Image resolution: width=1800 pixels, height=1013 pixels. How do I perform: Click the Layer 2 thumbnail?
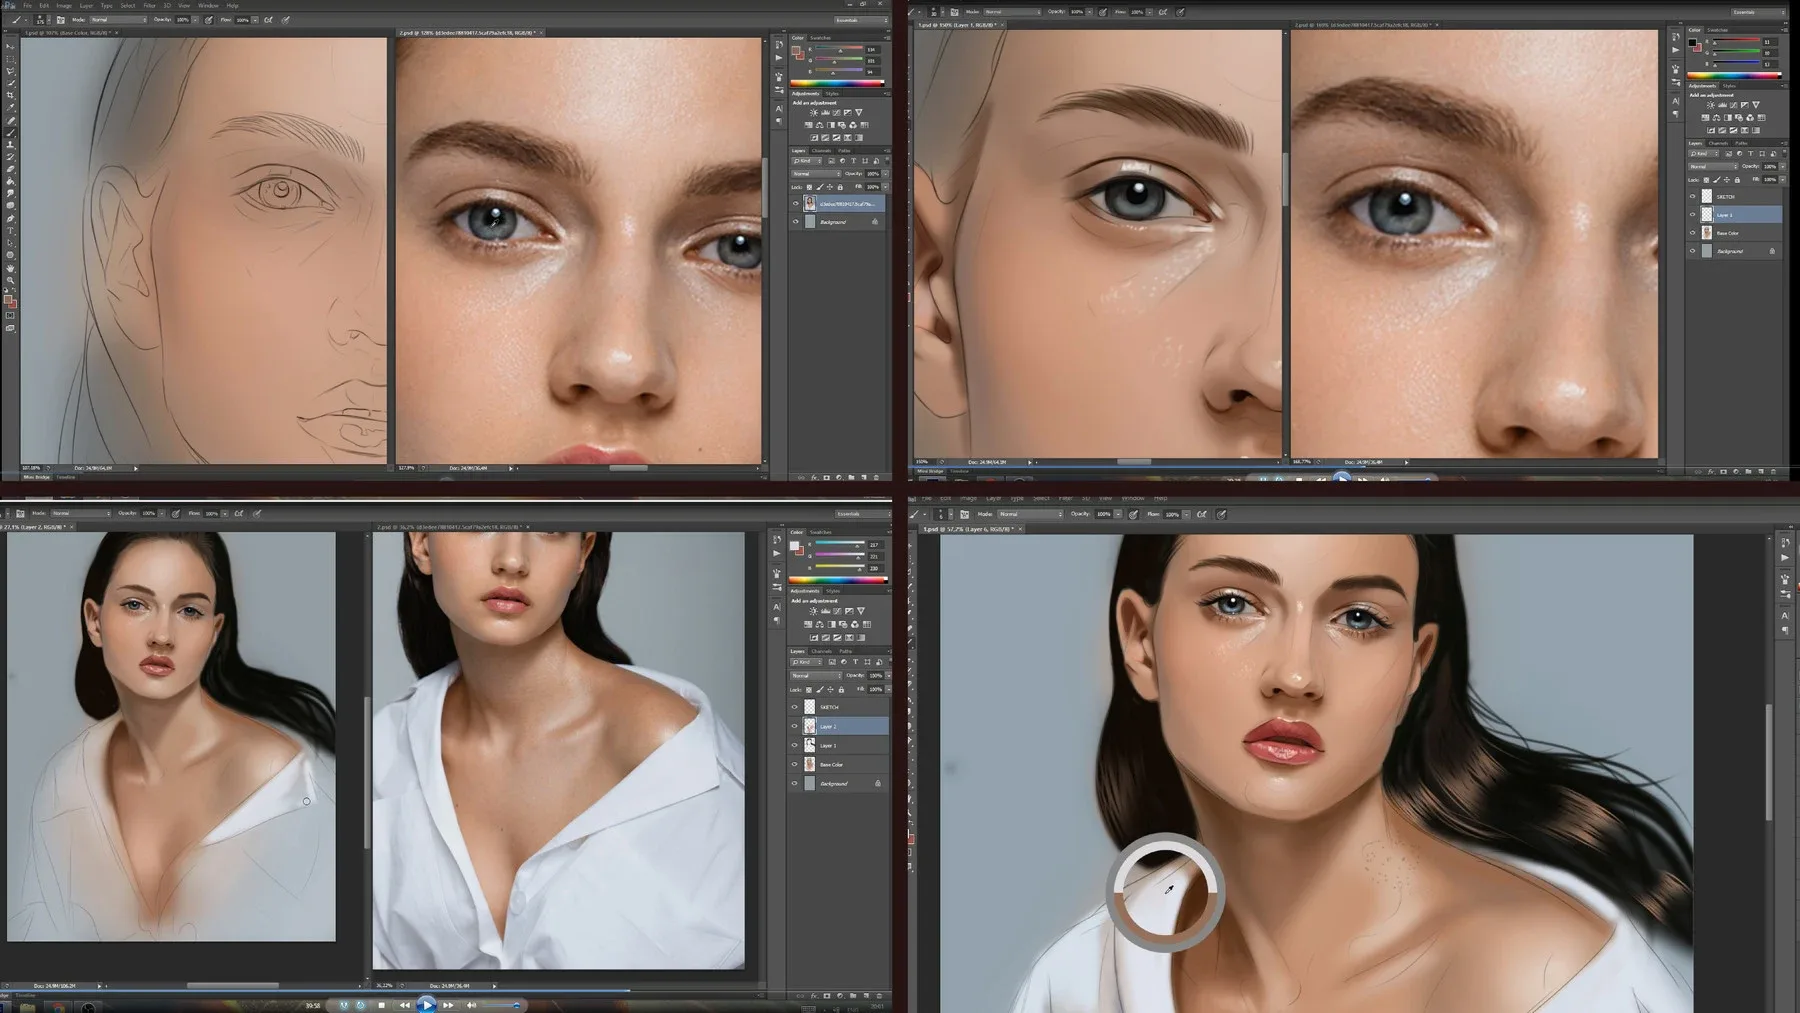(x=809, y=727)
